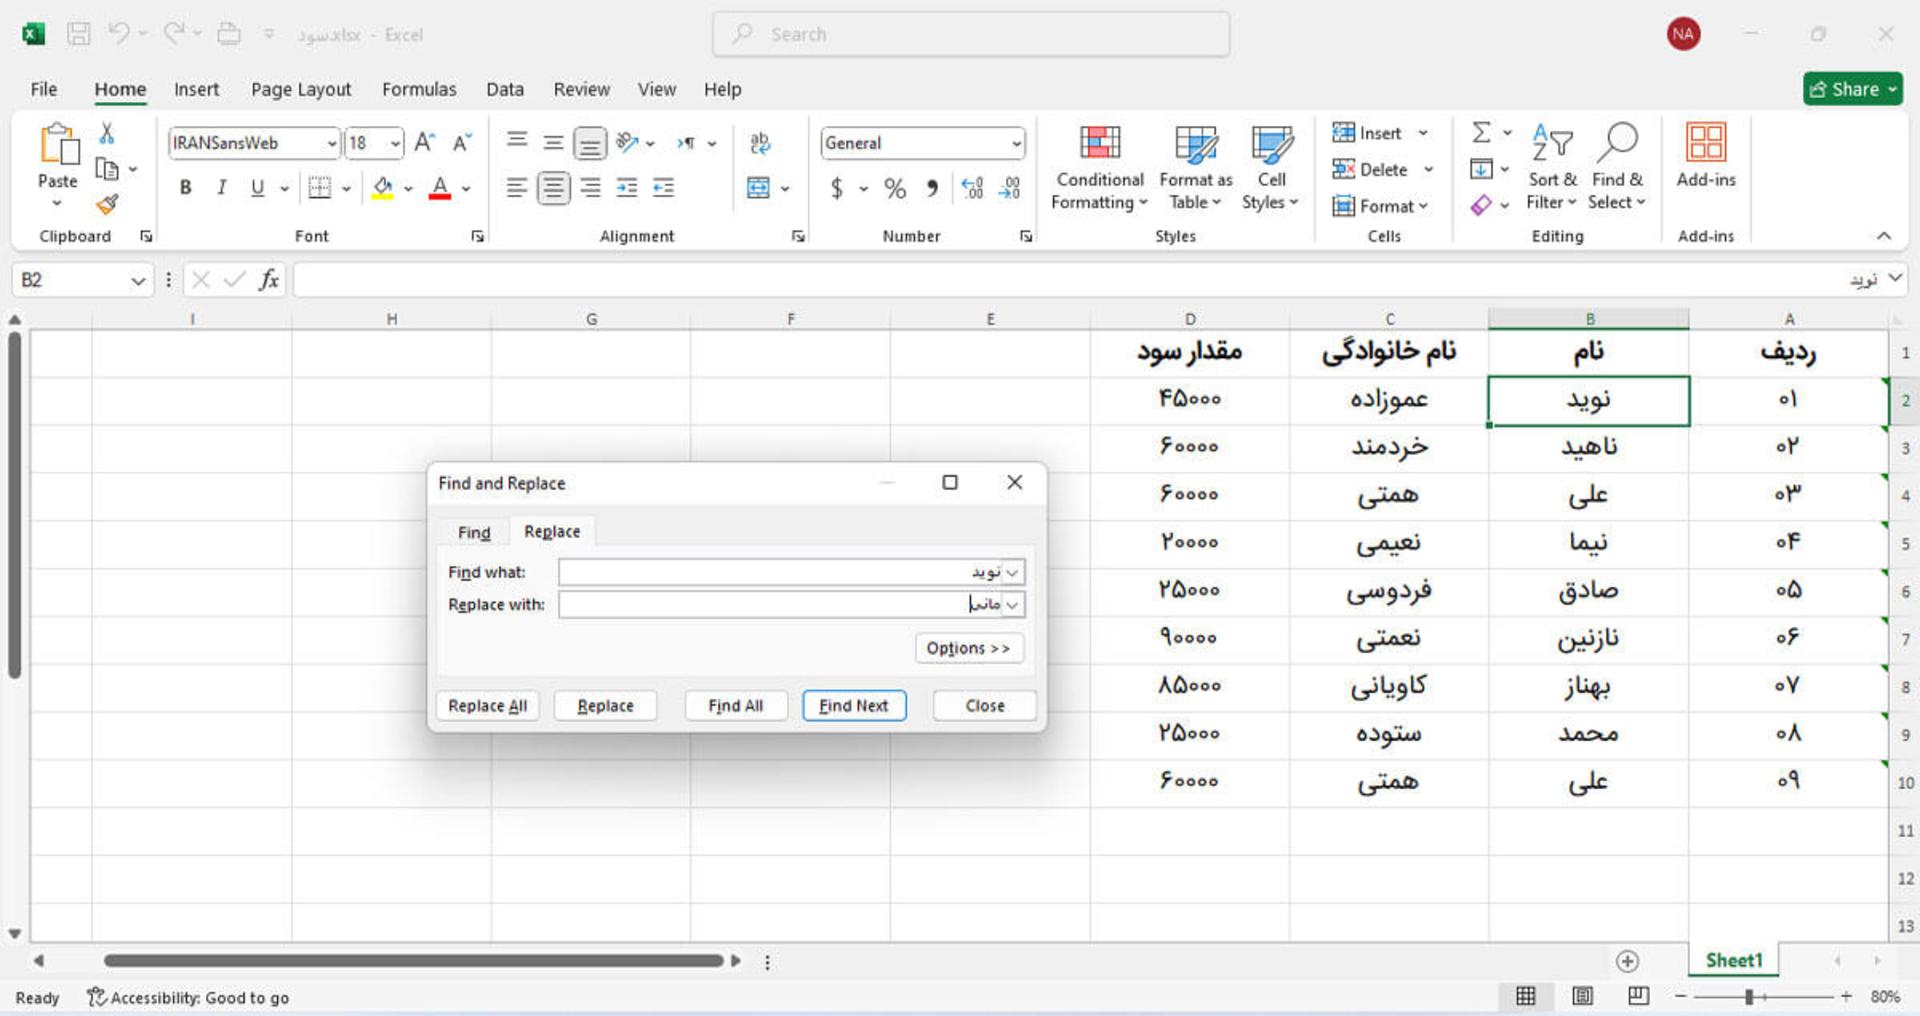Activate the Format Painter brush
Screen dimensions: 1920x1016
pos(107,205)
